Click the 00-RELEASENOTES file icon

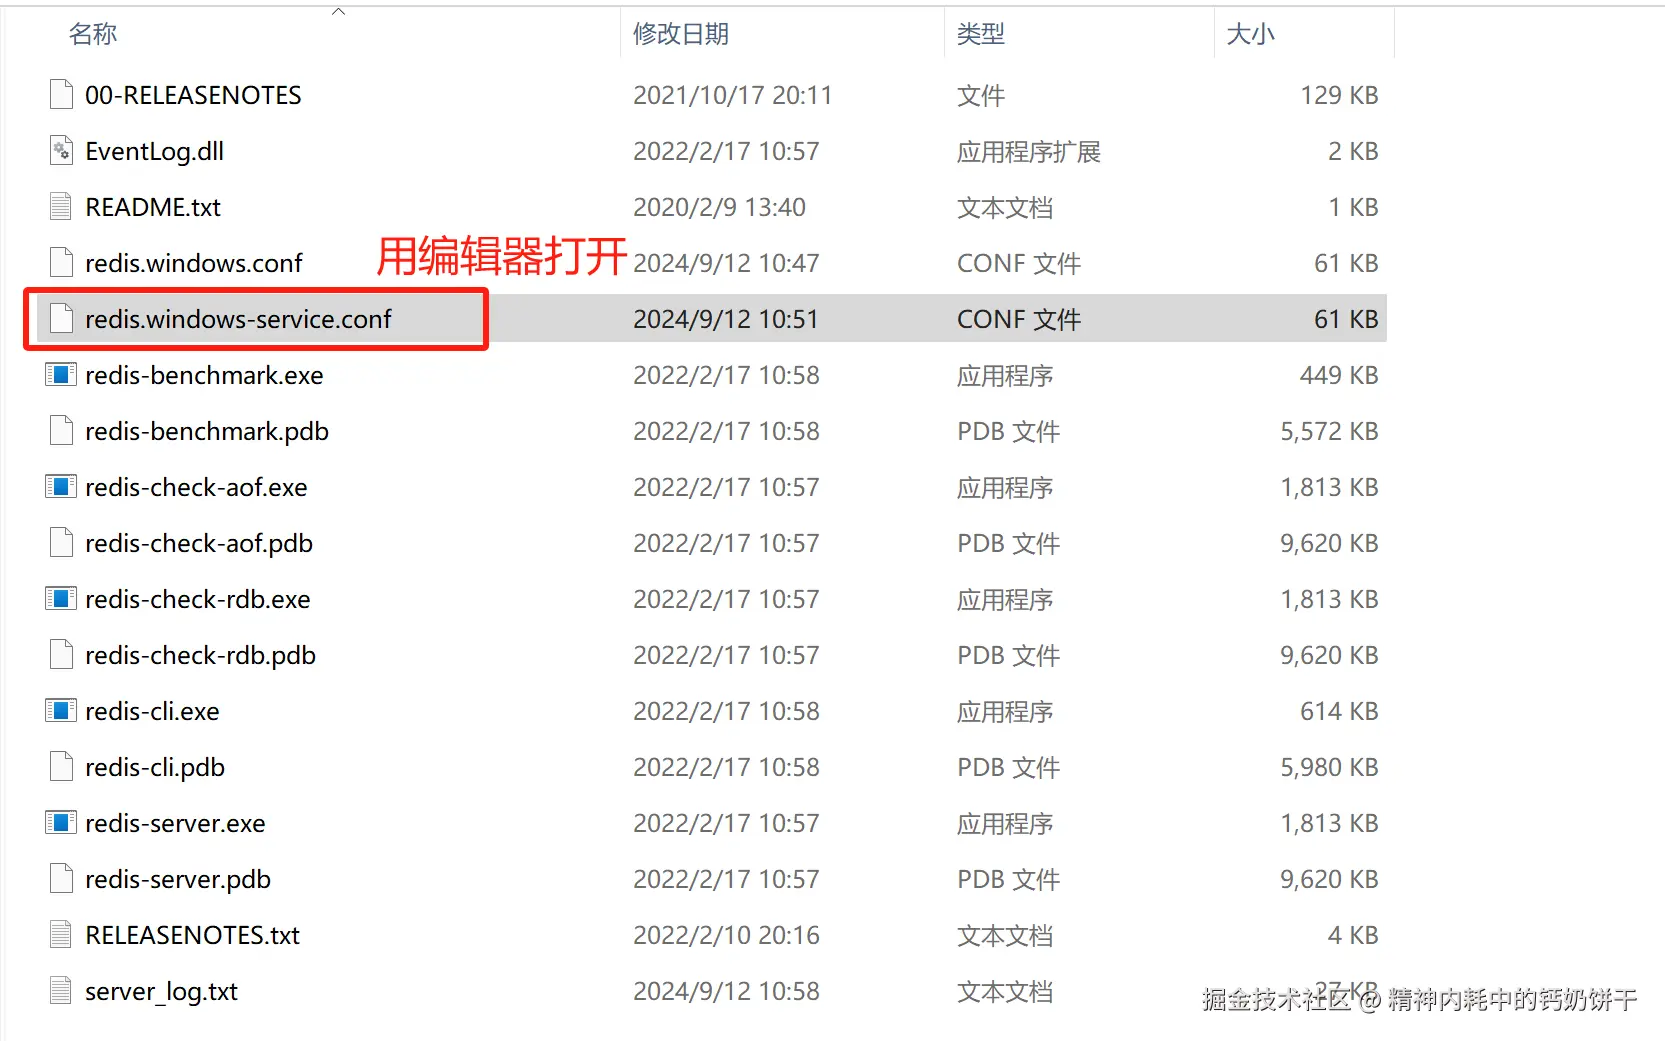[x=61, y=95]
